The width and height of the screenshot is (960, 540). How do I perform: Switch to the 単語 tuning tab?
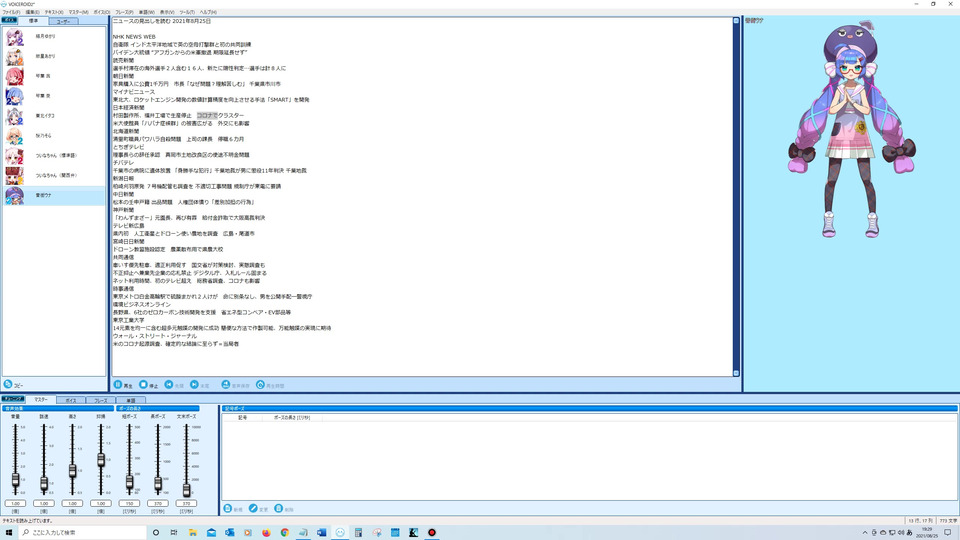[131, 400]
